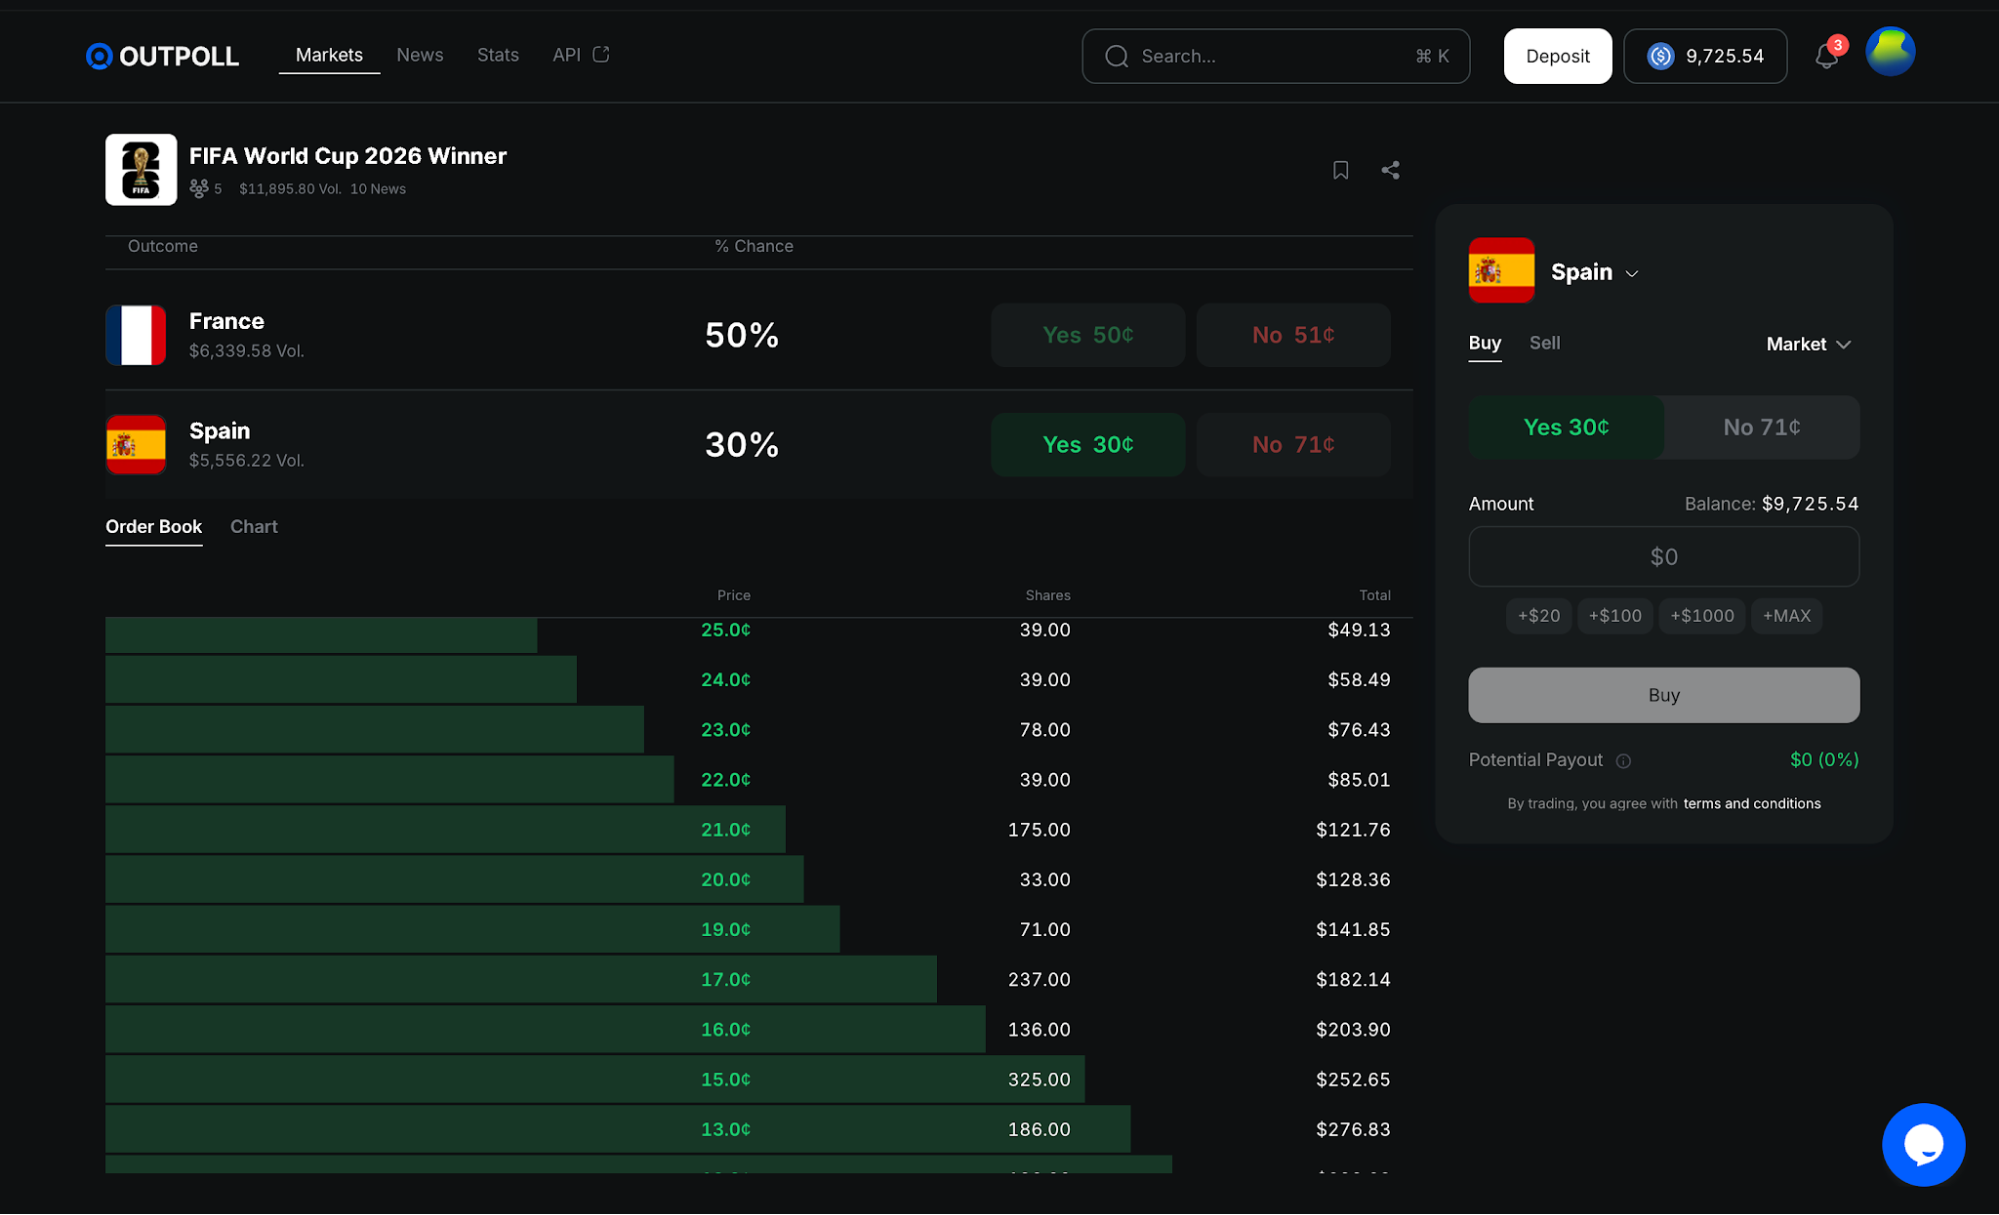Select the France outcome row
Image resolution: width=1999 pixels, height=1215 pixels.
(x=758, y=334)
